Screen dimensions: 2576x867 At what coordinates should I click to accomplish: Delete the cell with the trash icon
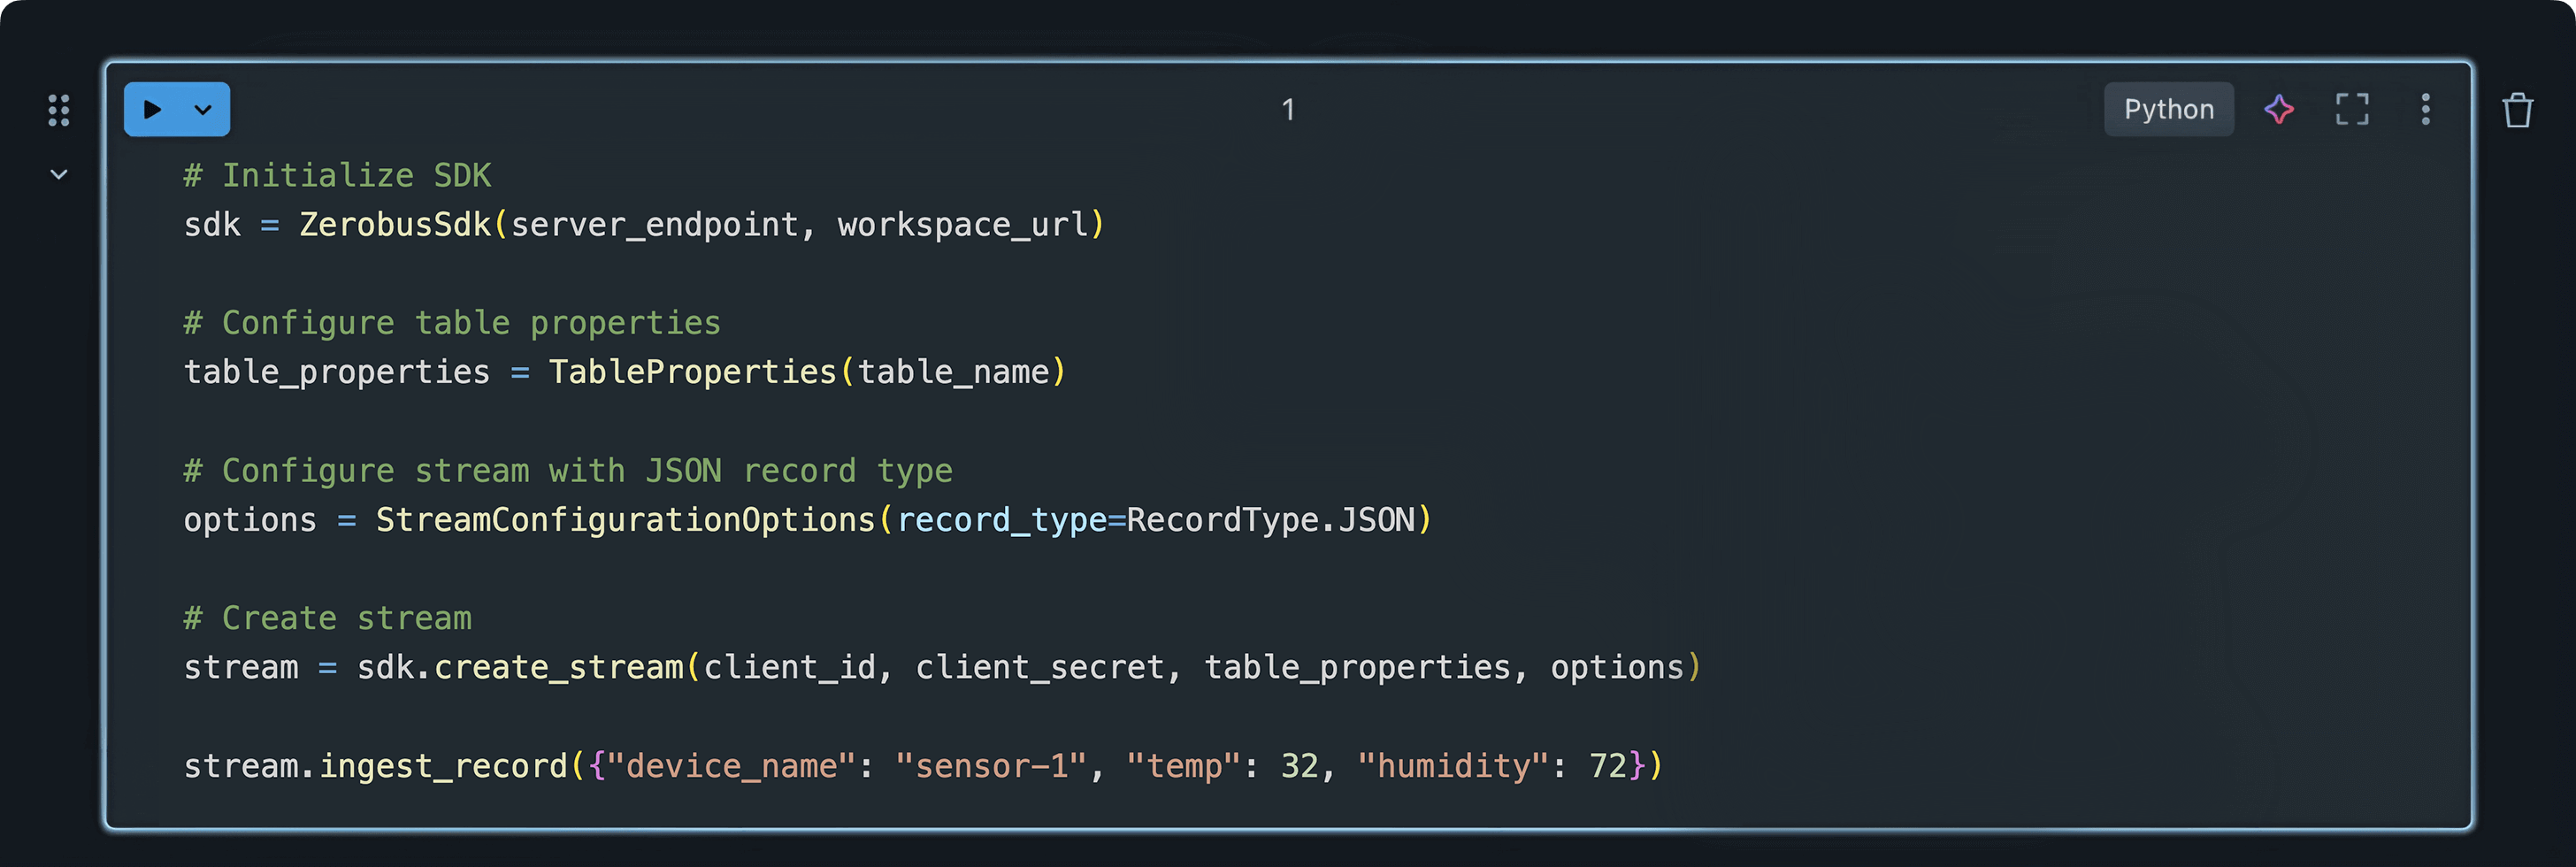coord(2517,110)
